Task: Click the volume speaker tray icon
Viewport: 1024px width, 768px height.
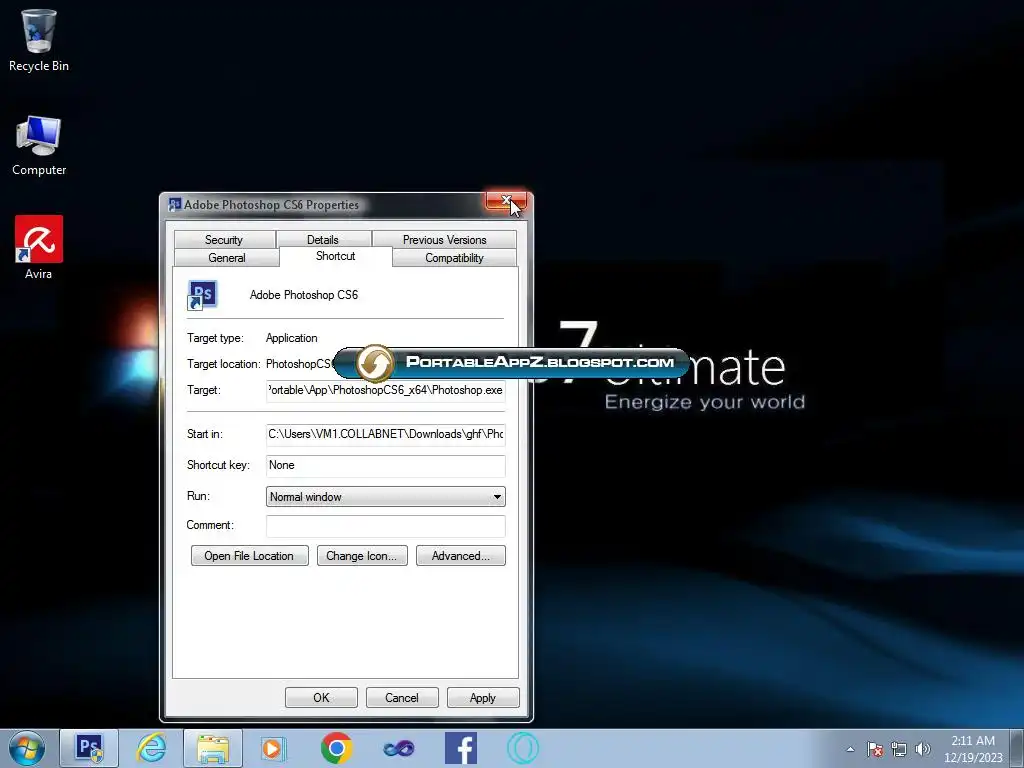Action: [x=922, y=749]
